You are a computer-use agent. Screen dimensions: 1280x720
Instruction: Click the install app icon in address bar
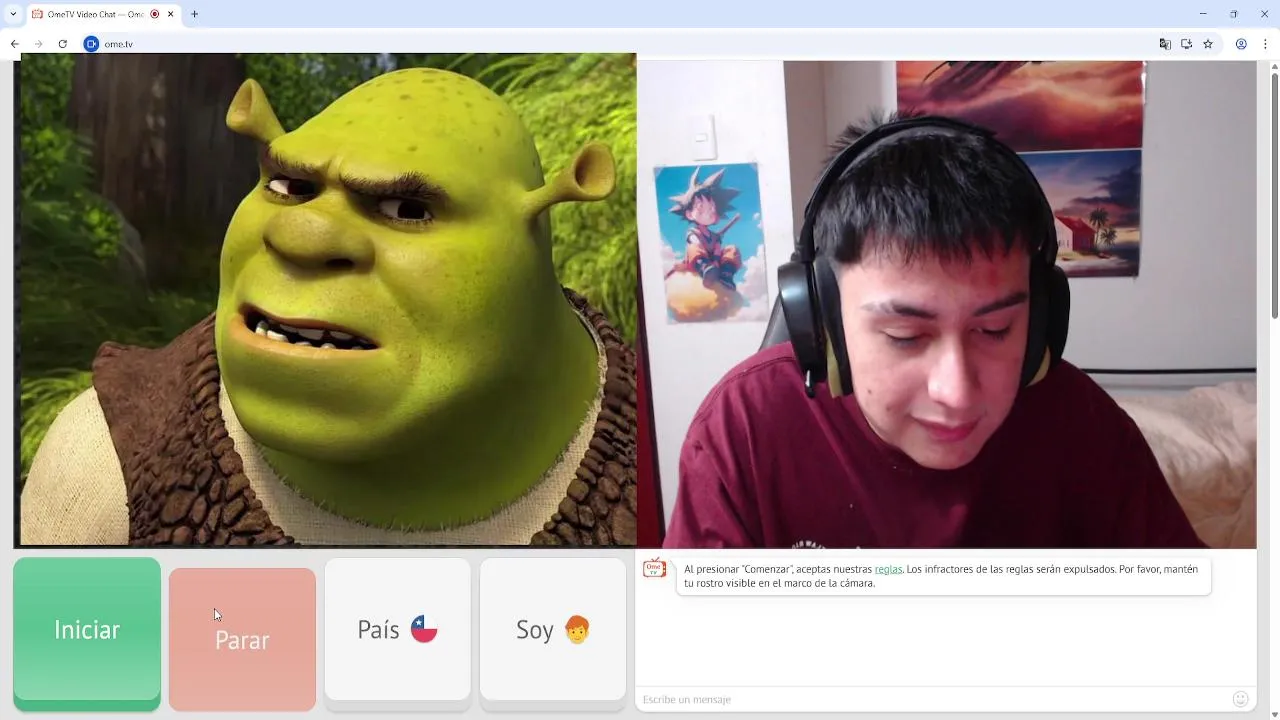[1186, 44]
